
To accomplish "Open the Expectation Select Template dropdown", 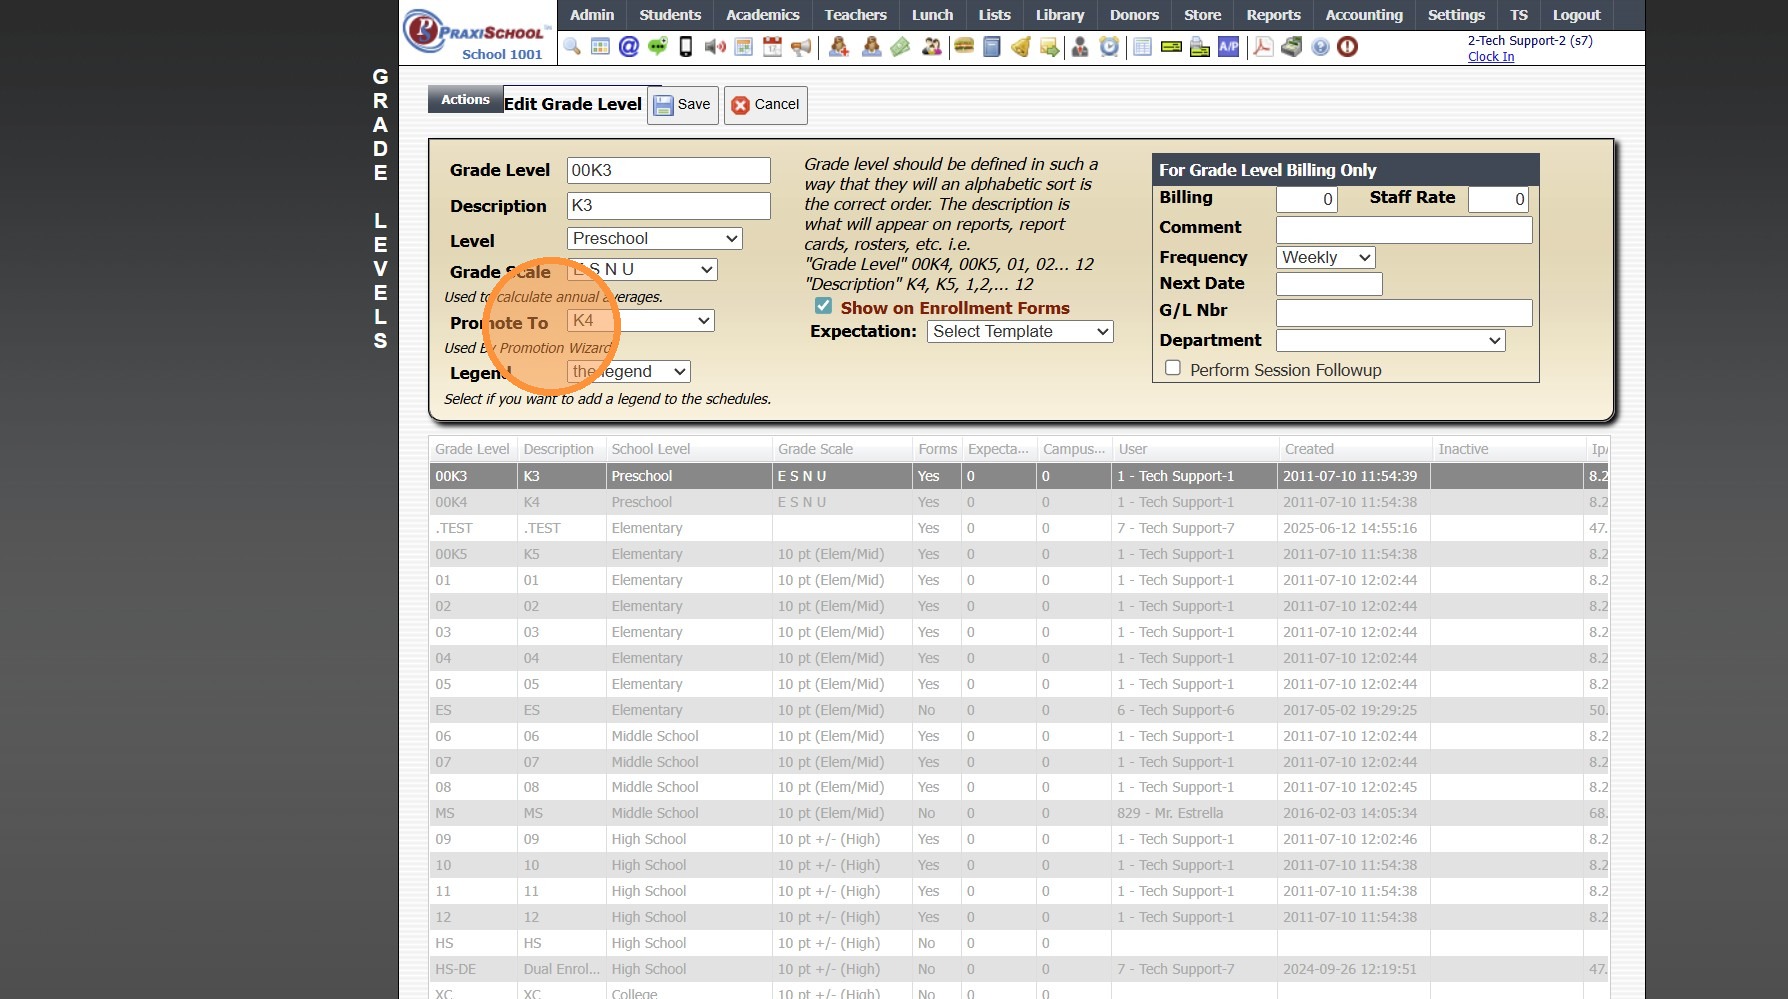I will click(1020, 331).
